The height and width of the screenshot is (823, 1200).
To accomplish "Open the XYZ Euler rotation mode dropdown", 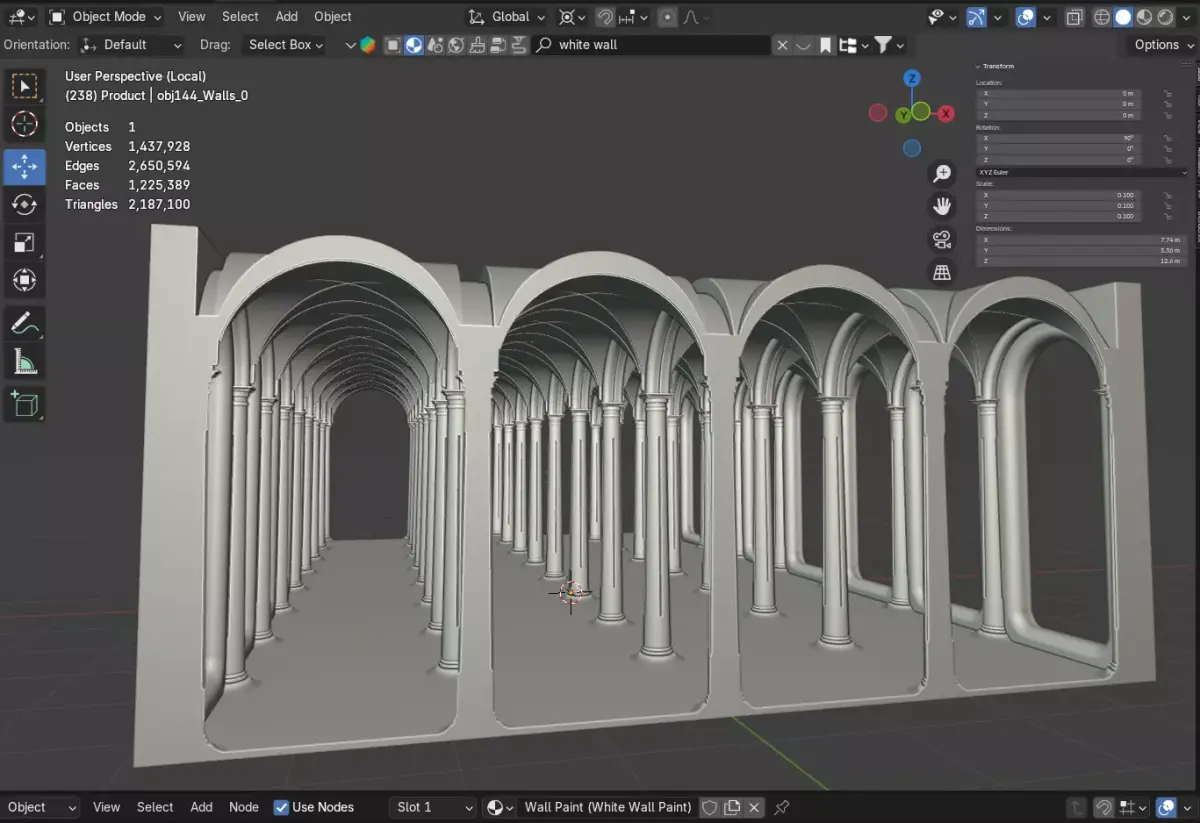I will point(1083,172).
